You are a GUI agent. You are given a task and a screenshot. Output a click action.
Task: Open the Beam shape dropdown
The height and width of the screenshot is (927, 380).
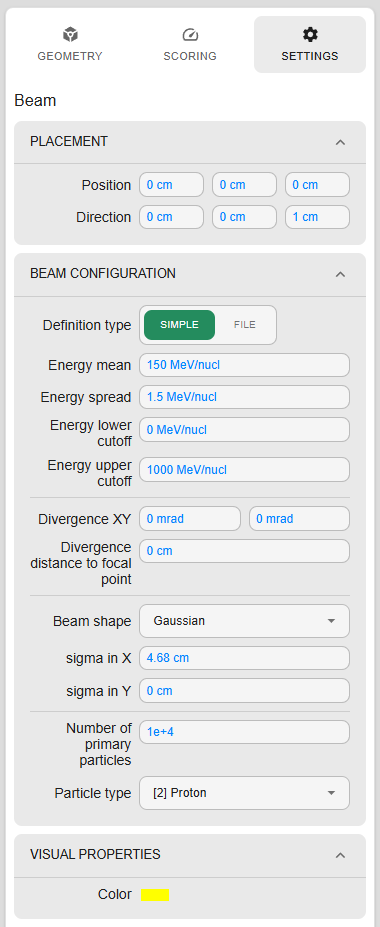[x=244, y=621]
